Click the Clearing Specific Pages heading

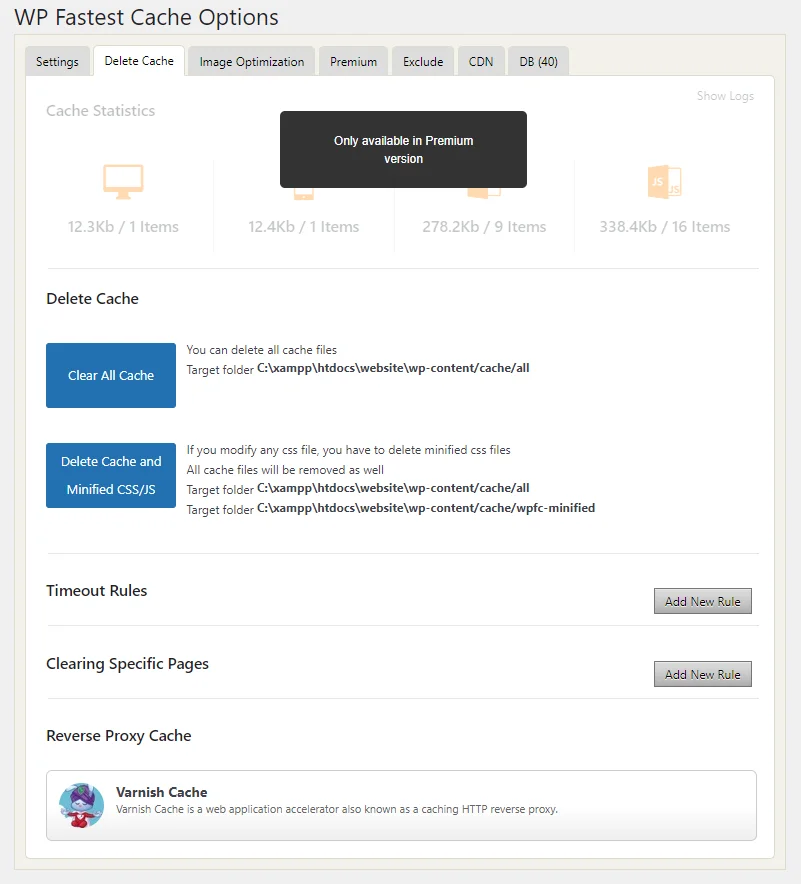click(127, 664)
